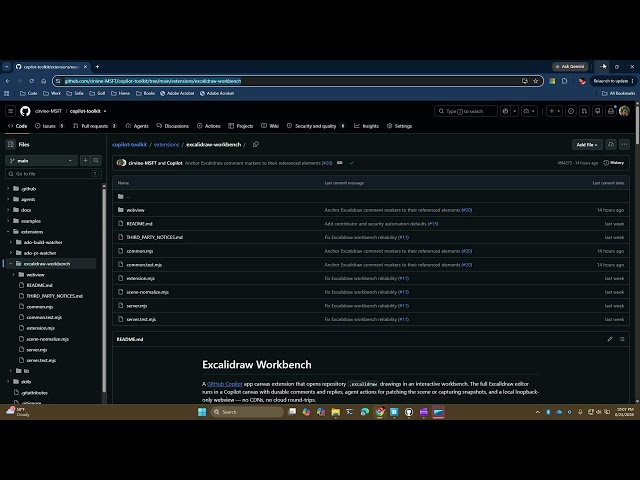Switch to the Actions tab
The width and height of the screenshot is (640, 480).
pos(208,126)
